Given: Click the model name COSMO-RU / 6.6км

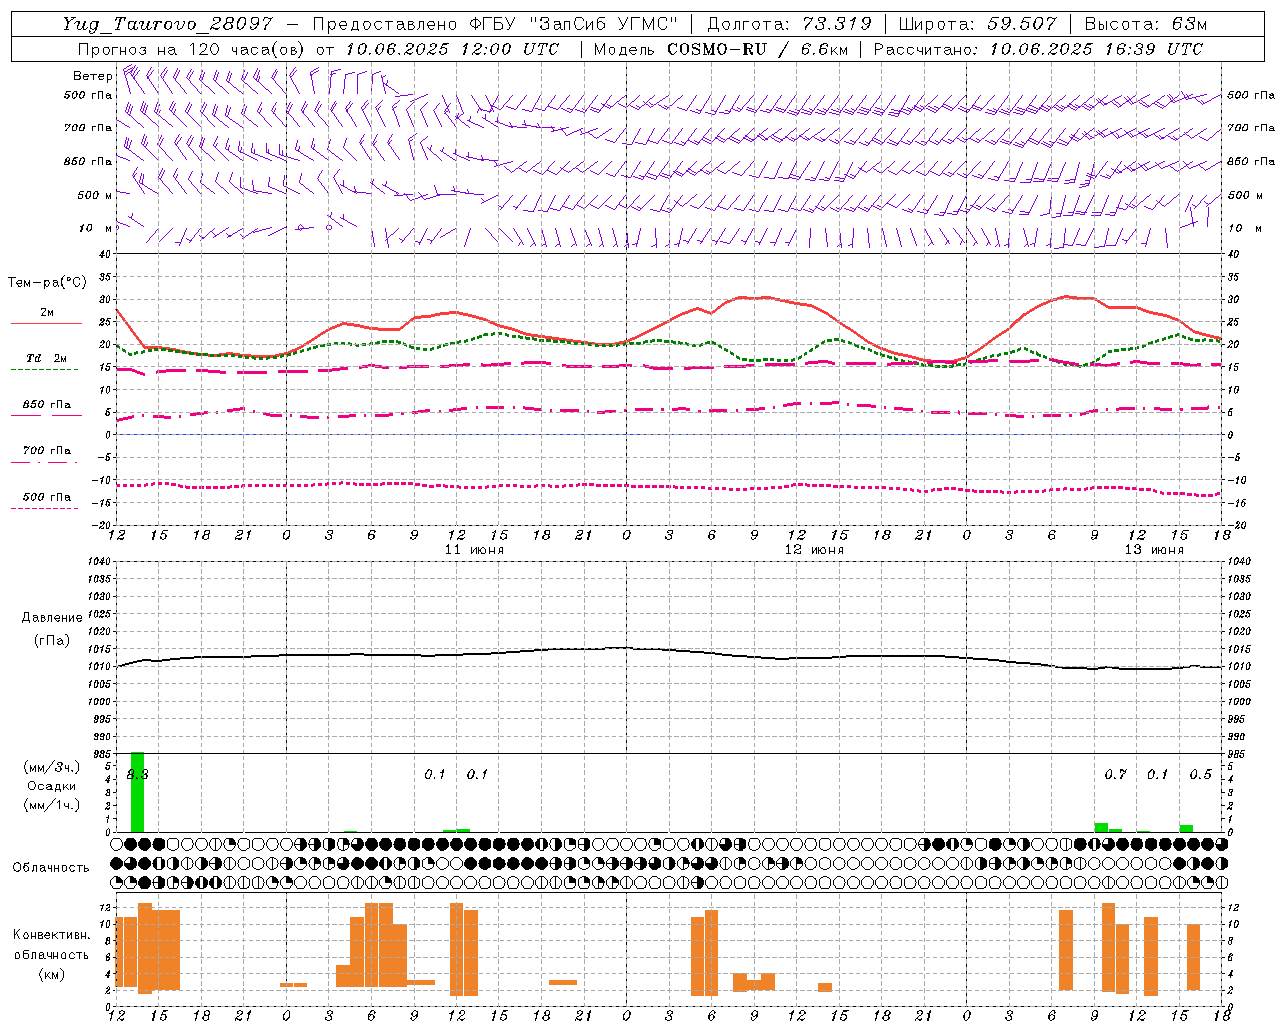Looking at the screenshot, I should (x=757, y=49).
